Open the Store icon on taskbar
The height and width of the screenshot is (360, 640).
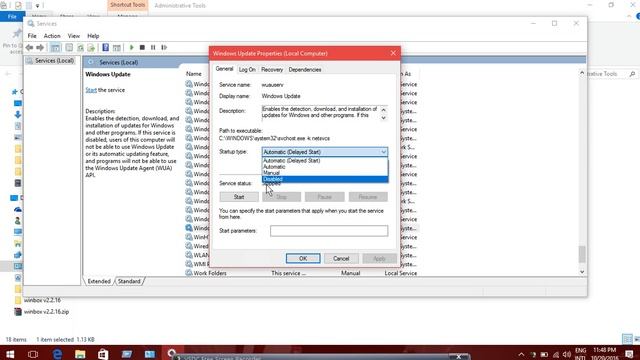click(x=103, y=354)
